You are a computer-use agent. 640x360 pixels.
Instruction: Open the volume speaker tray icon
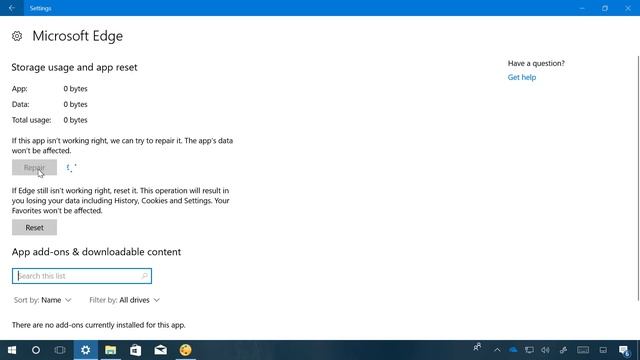(x=545, y=350)
